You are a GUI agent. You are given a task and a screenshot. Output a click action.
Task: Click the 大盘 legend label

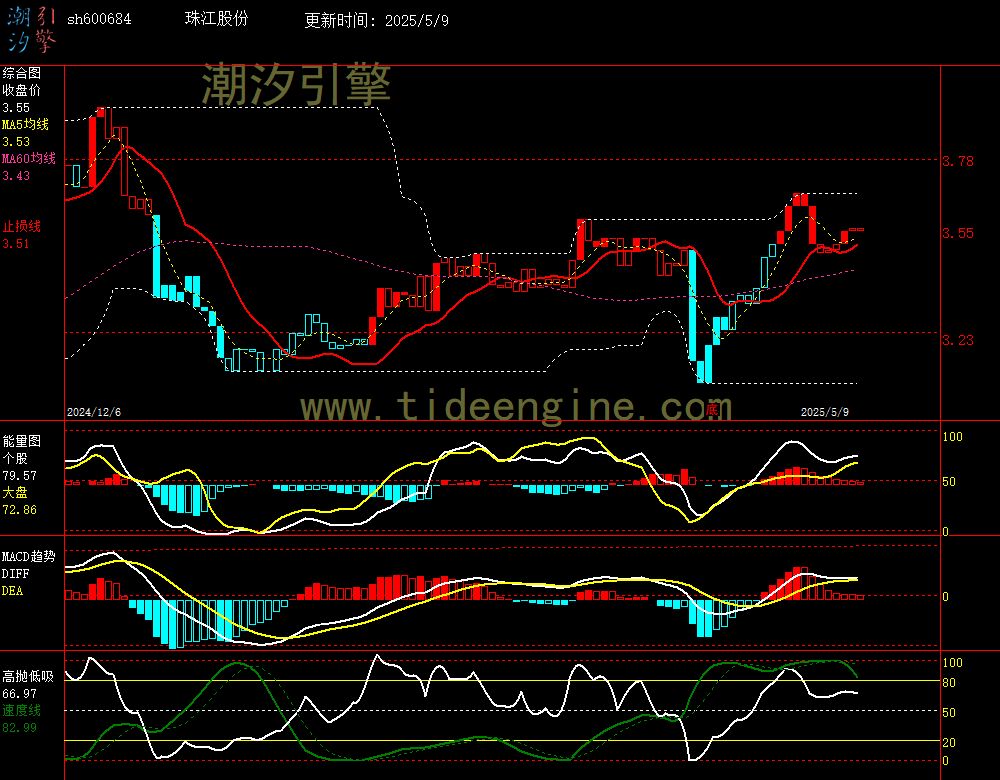pyautogui.click(x=15, y=492)
